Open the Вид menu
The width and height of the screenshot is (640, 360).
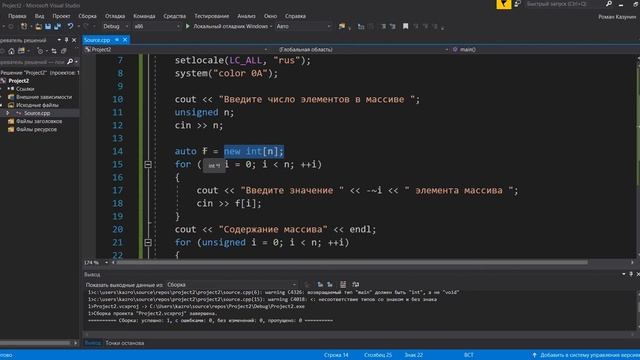[39, 16]
